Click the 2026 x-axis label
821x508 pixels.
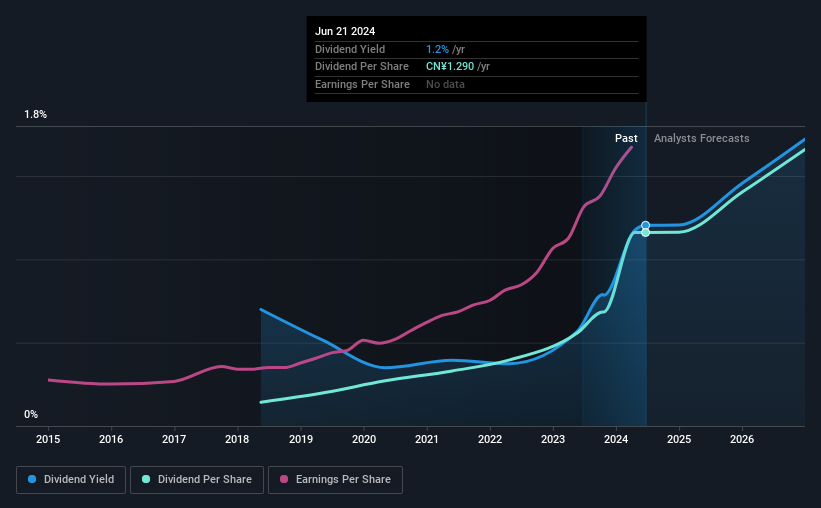742,439
